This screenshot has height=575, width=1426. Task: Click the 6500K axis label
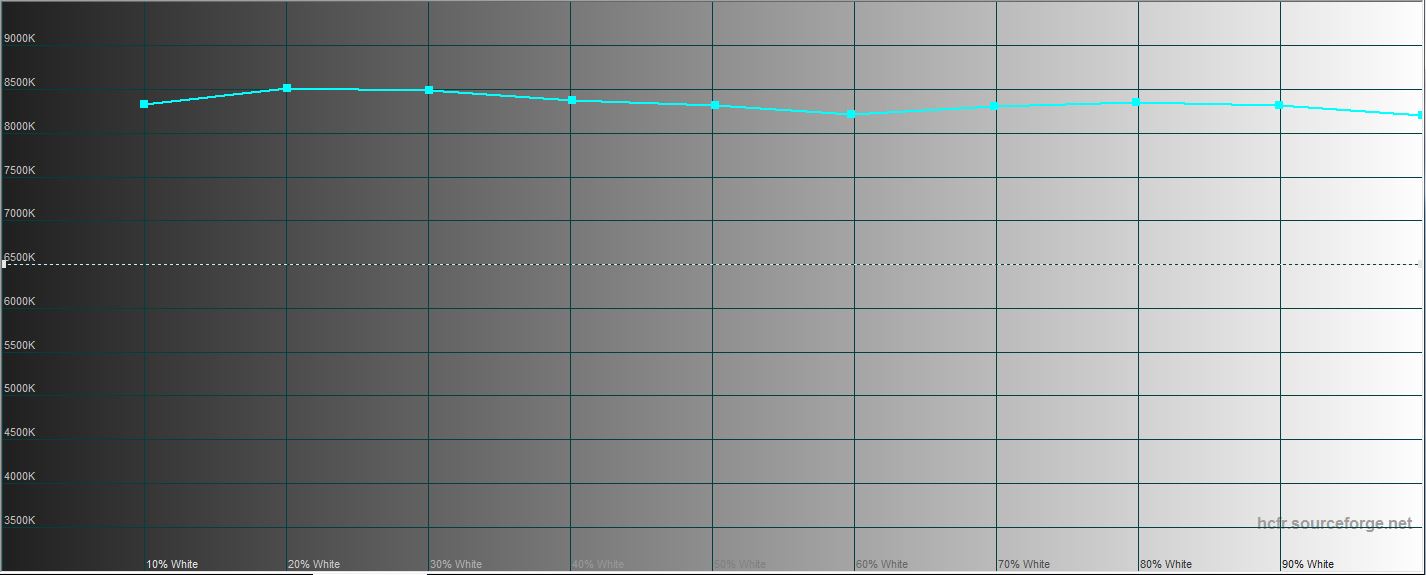[x=20, y=257]
